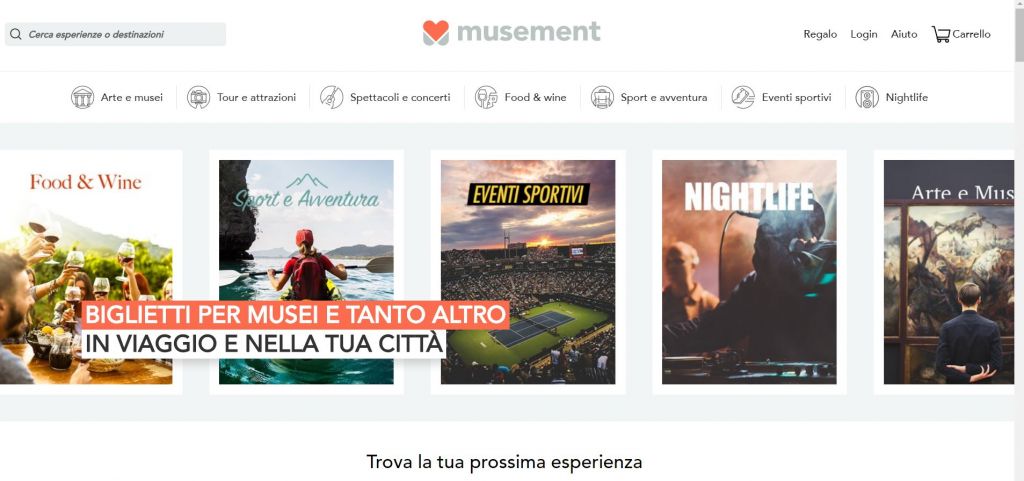Open the Nightlife DJ card
This screenshot has height=481, width=1024.
[749, 272]
